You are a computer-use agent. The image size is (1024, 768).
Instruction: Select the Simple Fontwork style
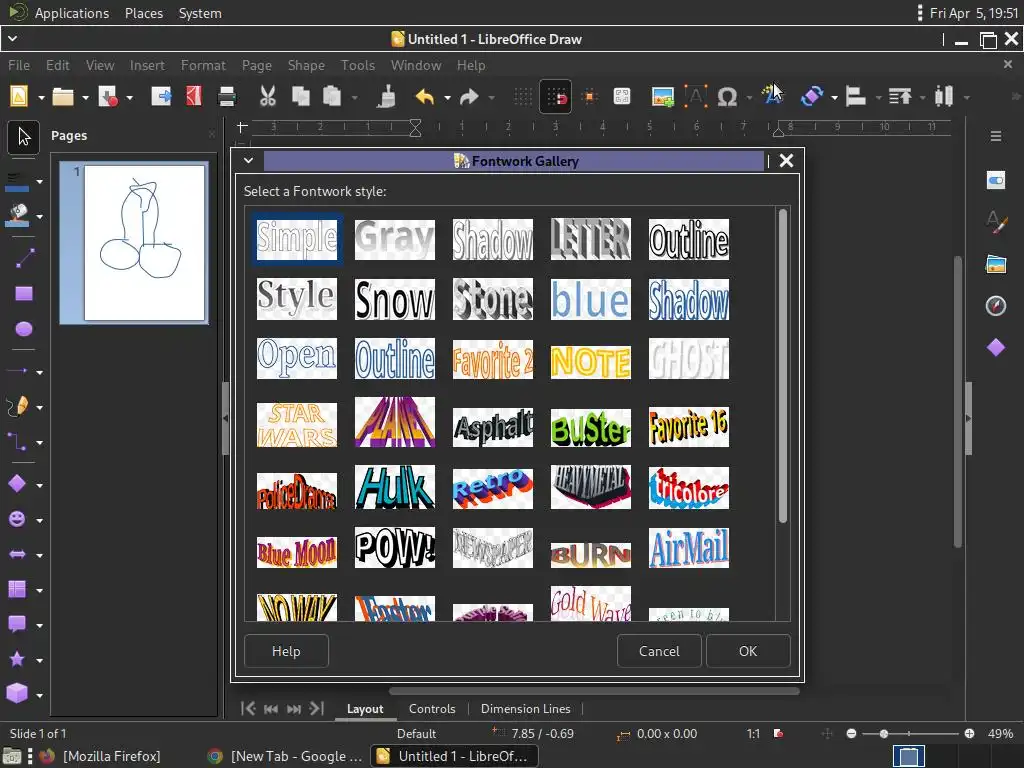point(296,239)
